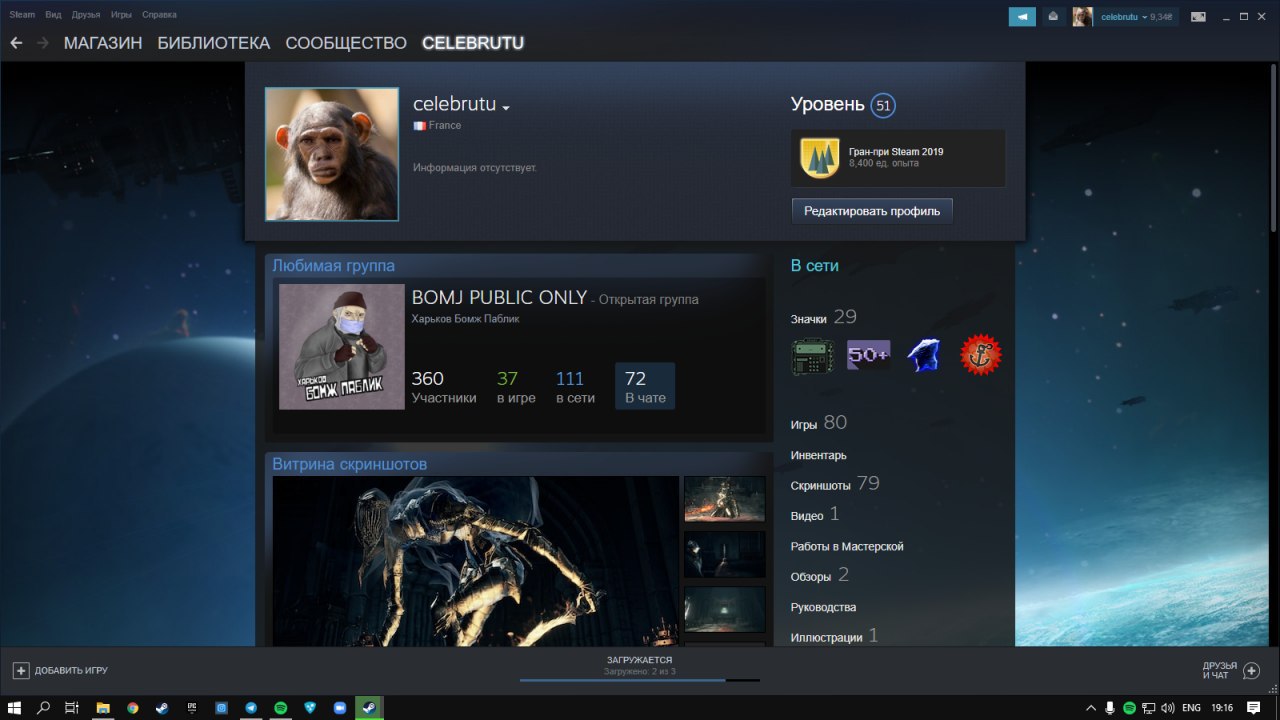
Task: Open the Steam menu
Action: tap(22, 15)
